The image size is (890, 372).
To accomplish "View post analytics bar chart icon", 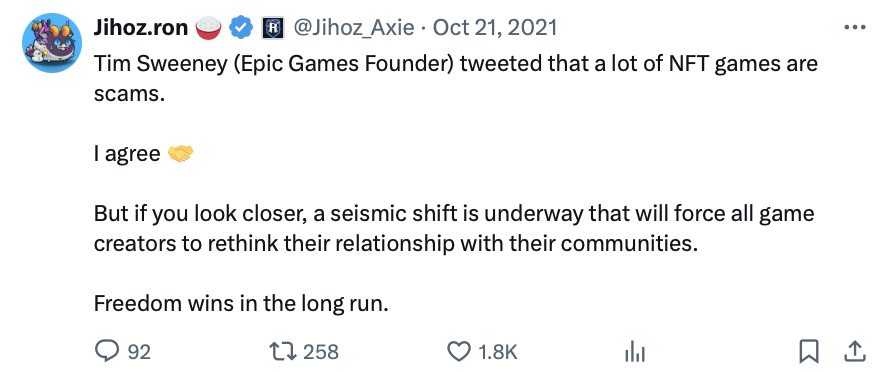I will (x=635, y=353).
